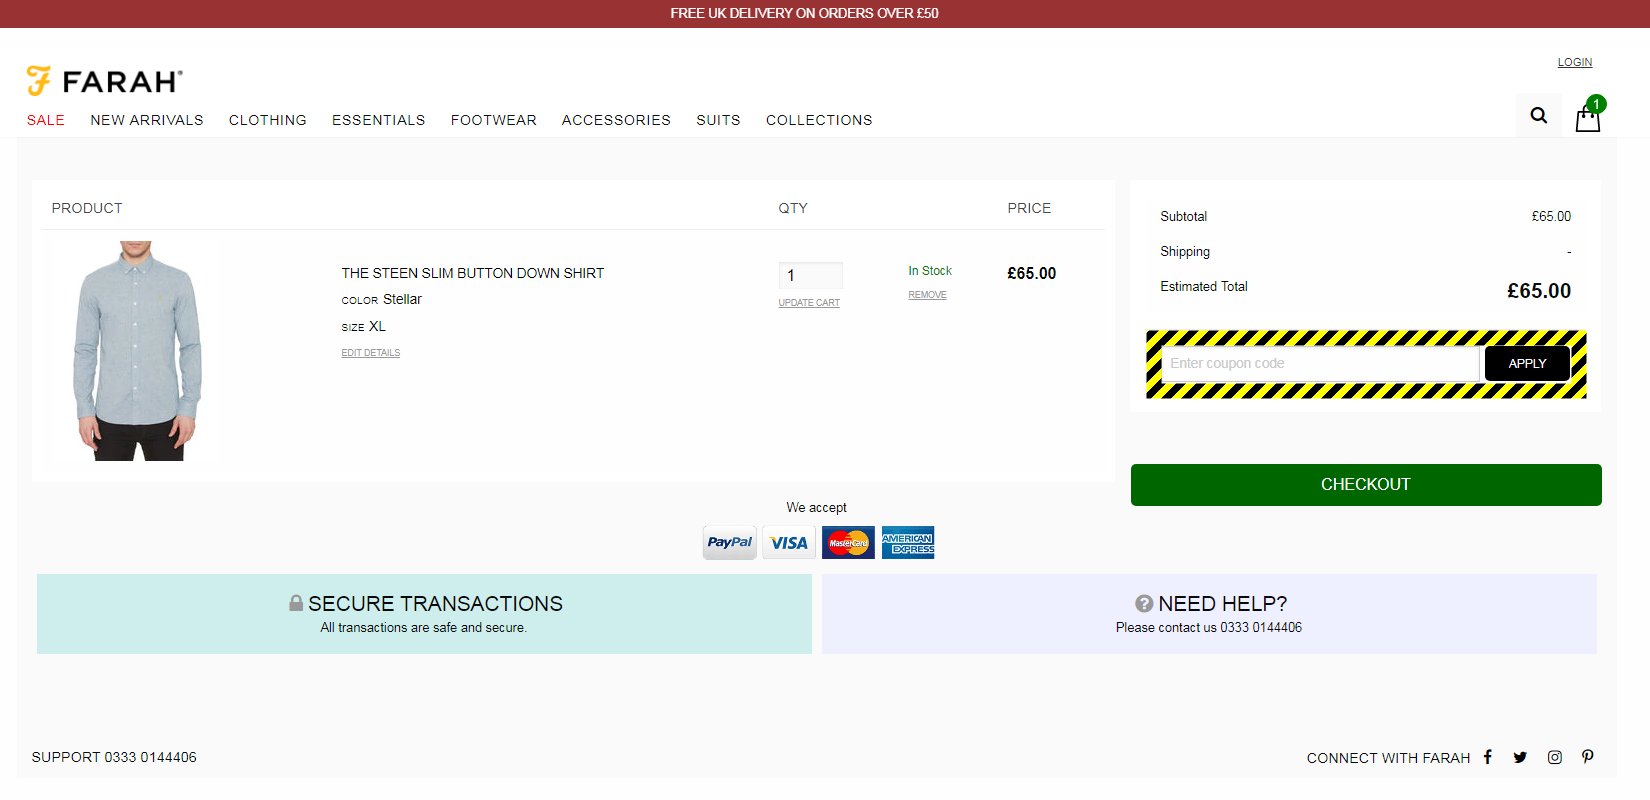Viewport: 1650px width, 800px height.
Task: Open the CLOTHING menu
Action: point(268,120)
